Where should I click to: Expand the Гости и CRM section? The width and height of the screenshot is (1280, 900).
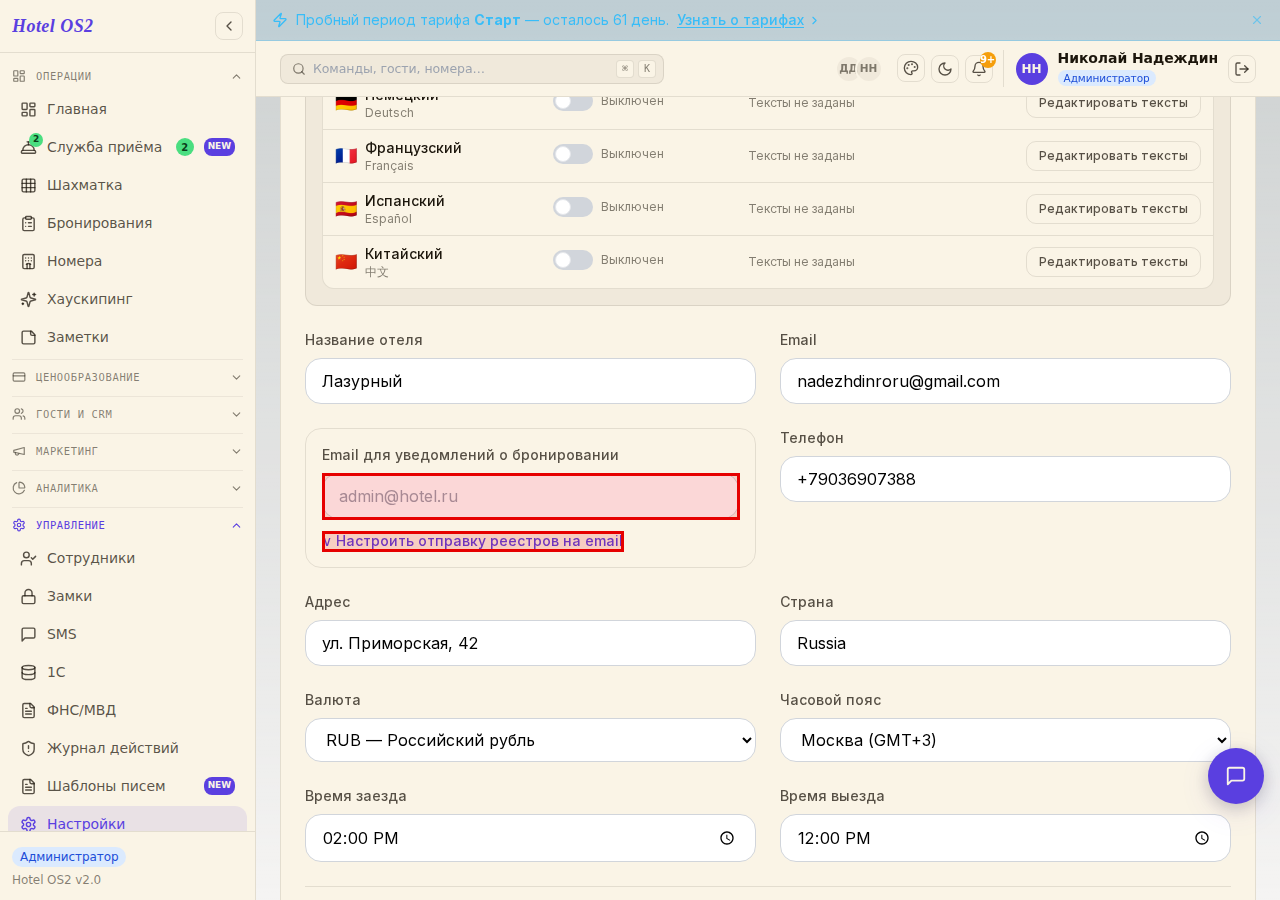127,414
